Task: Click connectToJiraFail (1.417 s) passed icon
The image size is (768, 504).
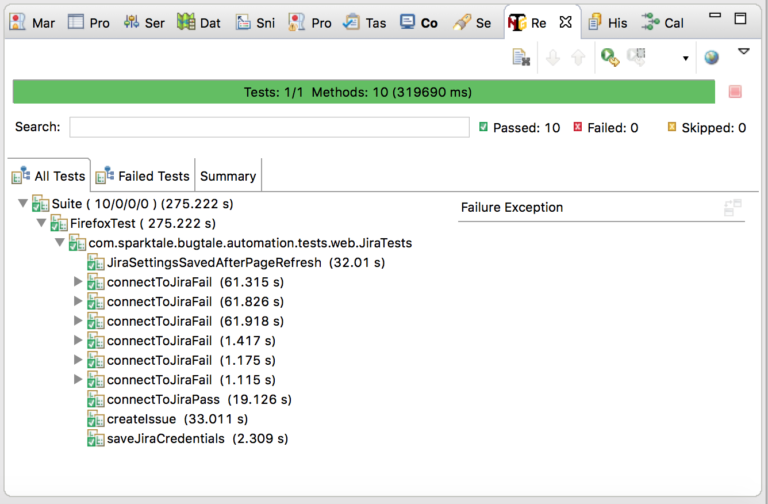Action: 96,341
